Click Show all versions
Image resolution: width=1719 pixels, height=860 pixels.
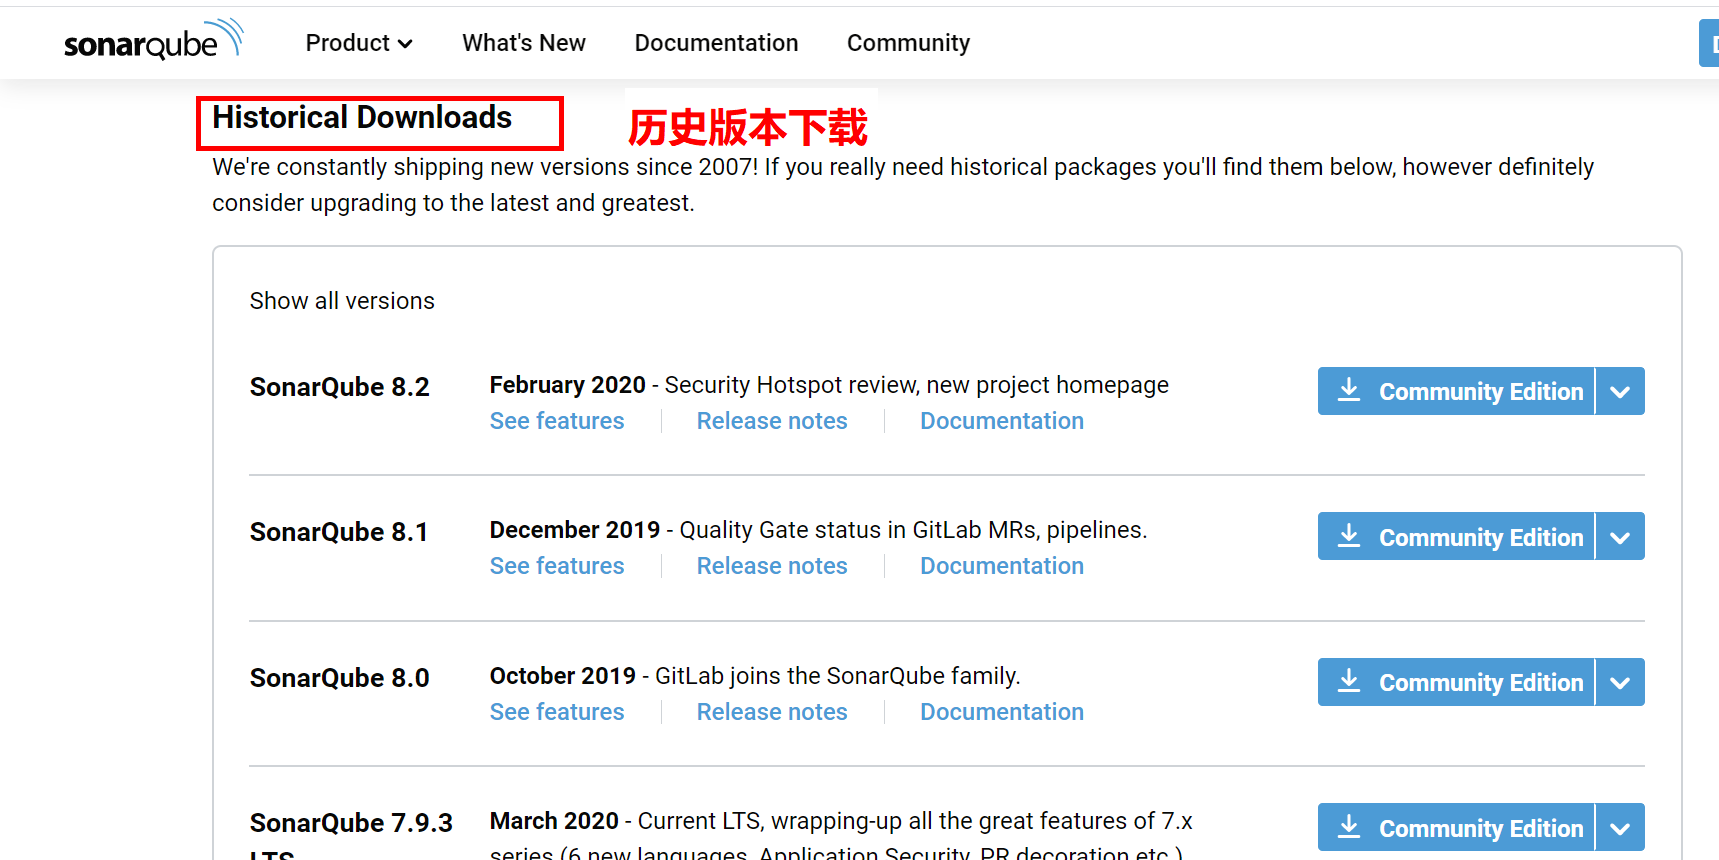click(x=342, y=301)
